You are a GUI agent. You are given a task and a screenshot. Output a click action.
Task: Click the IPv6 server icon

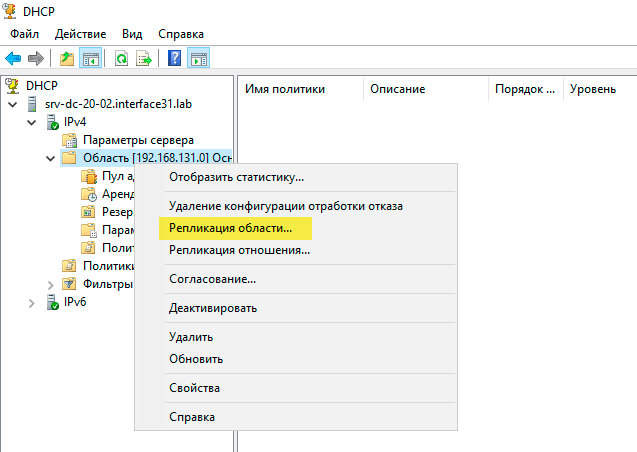tap(52, 302)
